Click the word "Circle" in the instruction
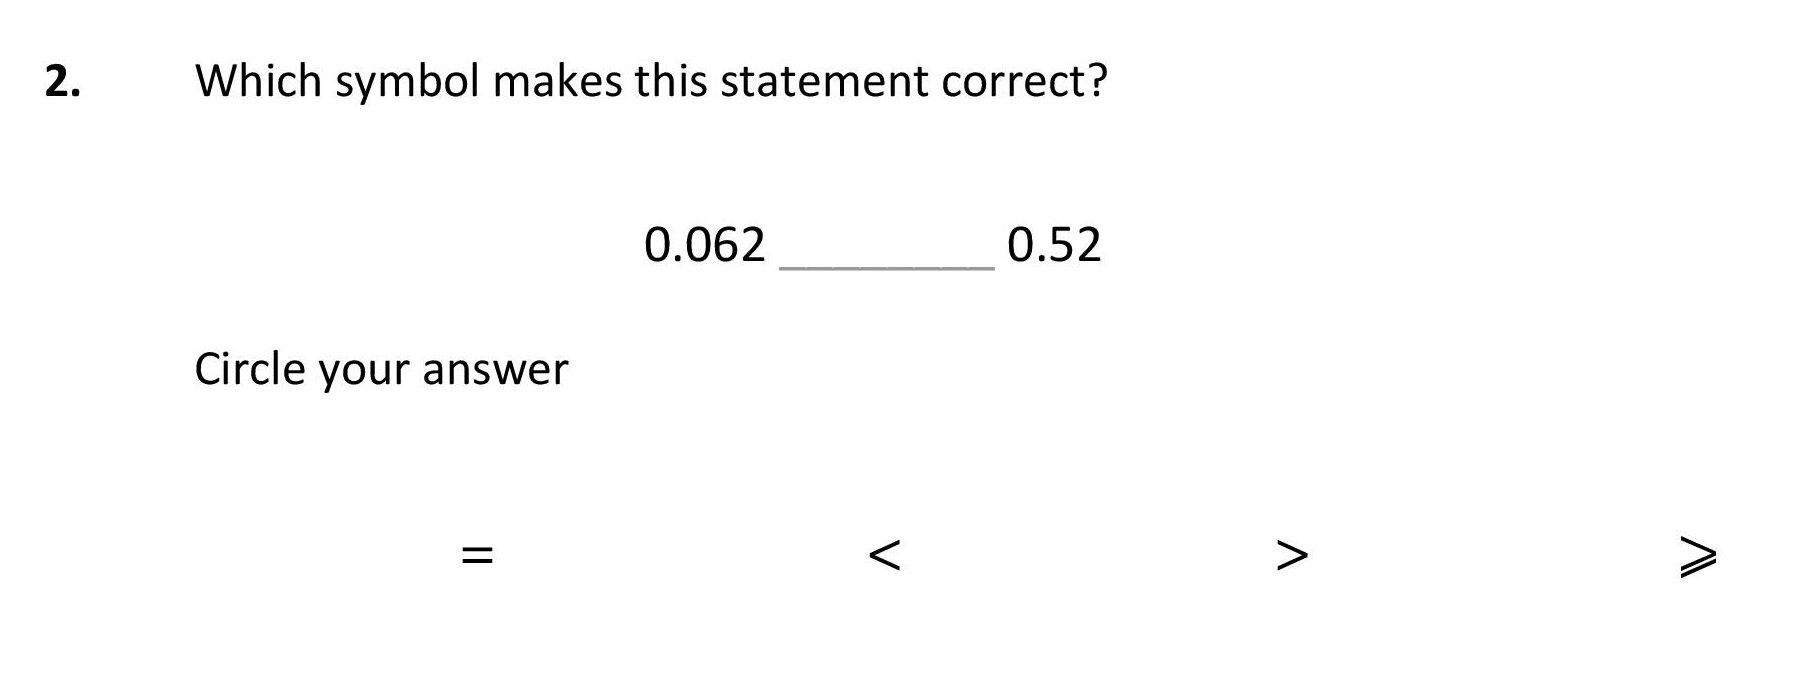Screen dimensions: 1793x681 pyautogui.click(x=251, y=368)
